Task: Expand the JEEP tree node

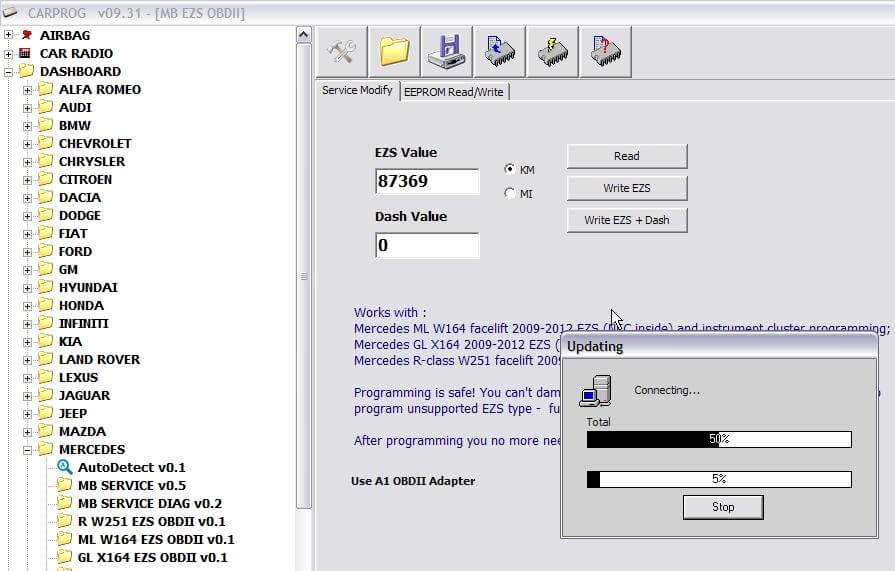Action: pyautogui.click(x=27, y=414)
